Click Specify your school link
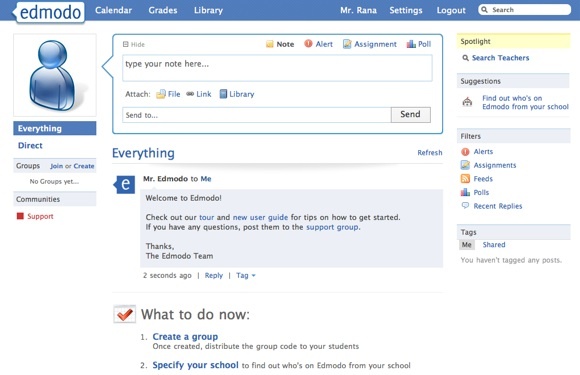Image resolution: width=580 pixels, height=375 pixels. pos(196,365)
